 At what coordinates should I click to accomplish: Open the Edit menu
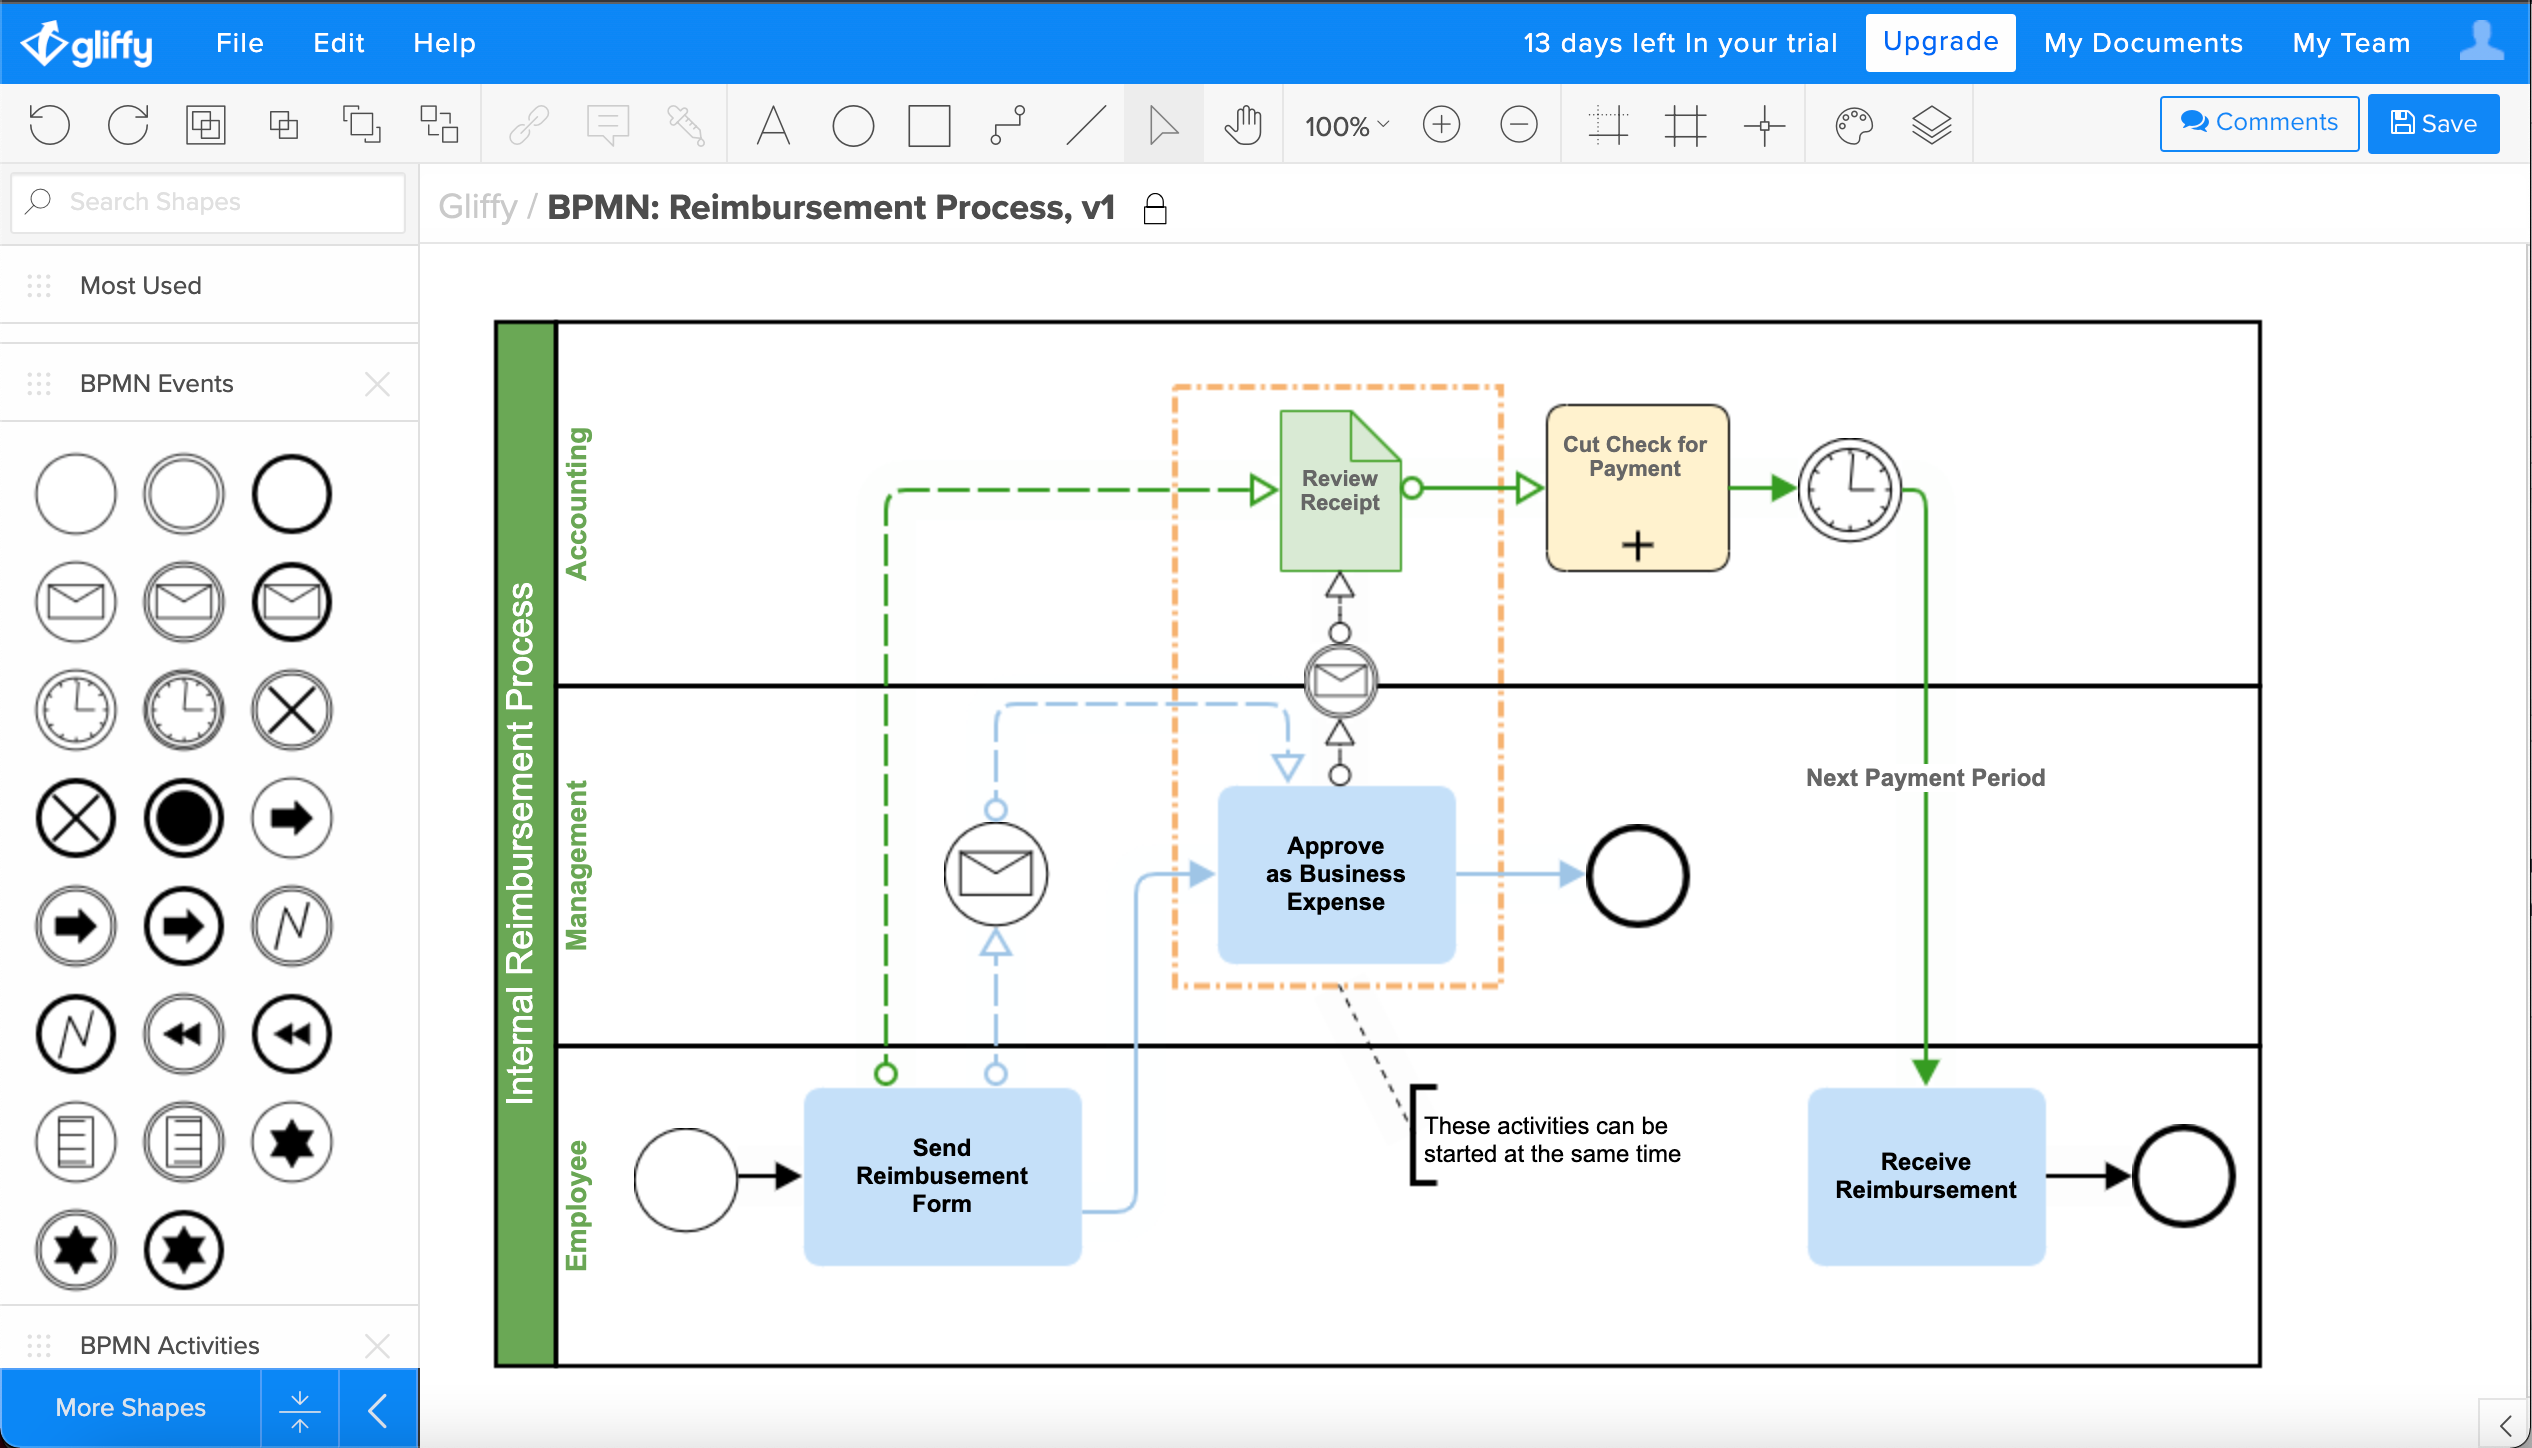pos(339,43)
